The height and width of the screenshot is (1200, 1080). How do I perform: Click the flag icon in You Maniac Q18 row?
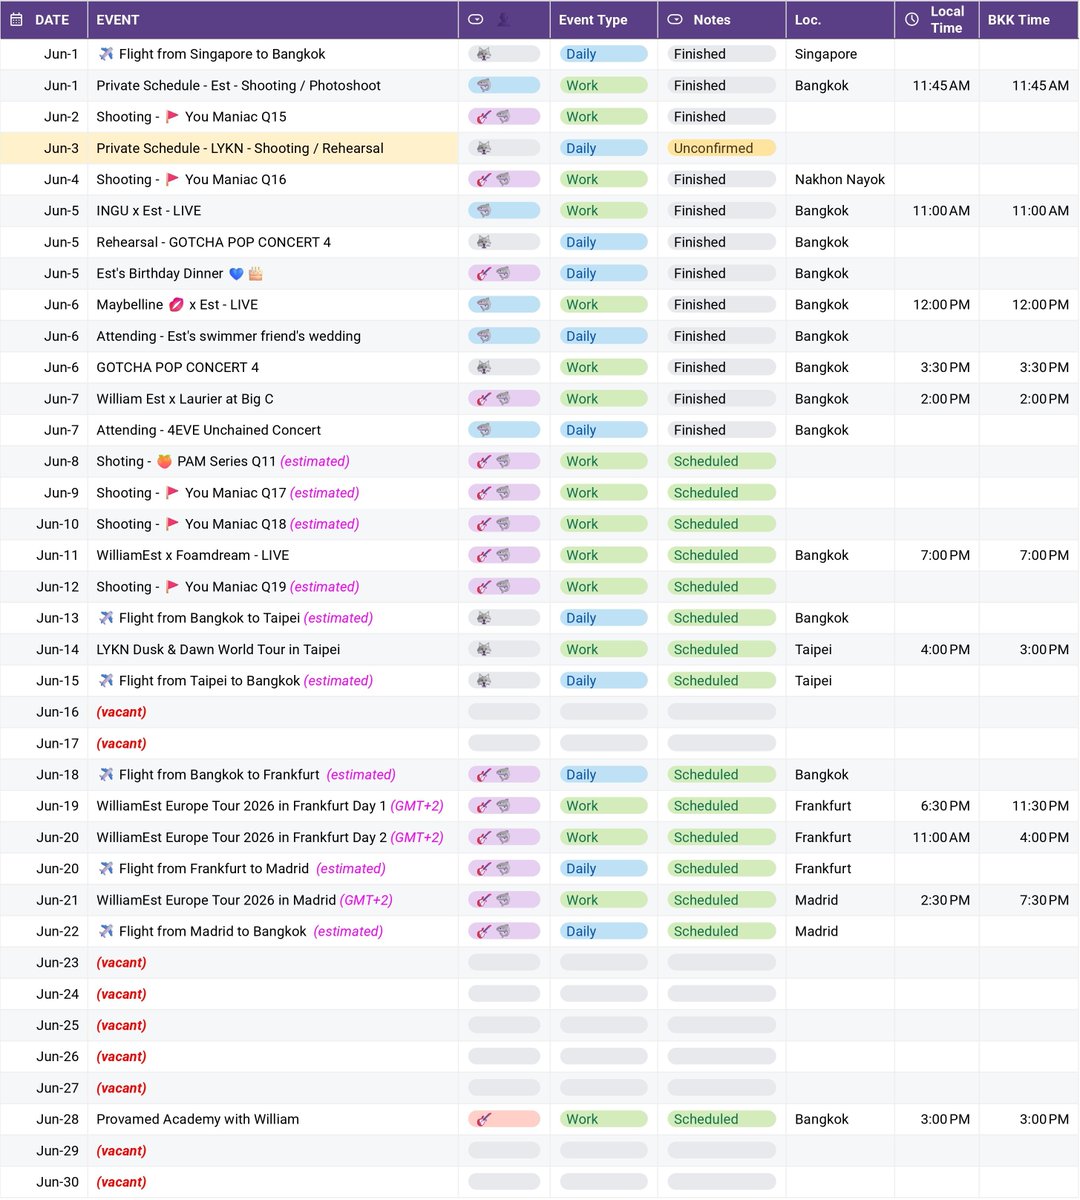tap(172, 524)
